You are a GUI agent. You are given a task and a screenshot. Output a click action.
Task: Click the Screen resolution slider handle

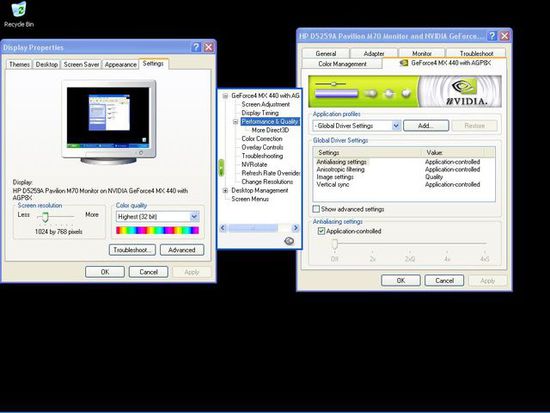coord(45,217)
